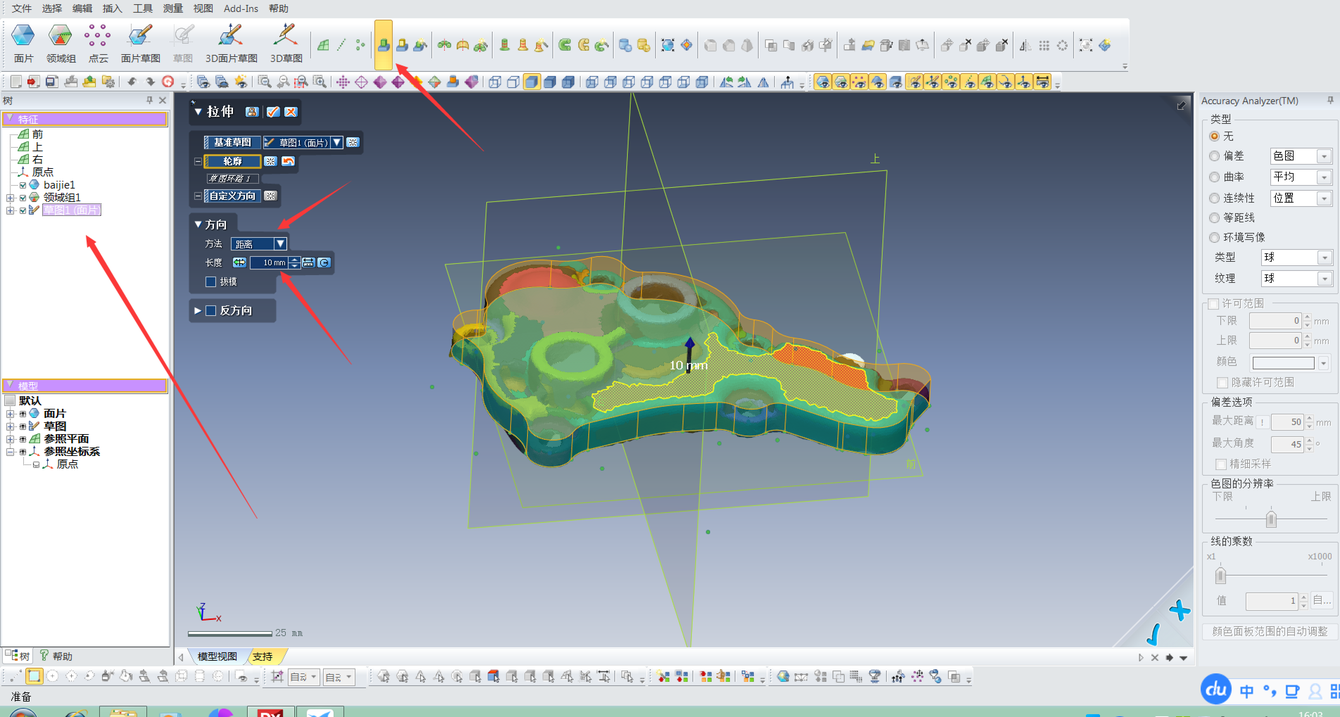Open the 工具 menu

142,8
